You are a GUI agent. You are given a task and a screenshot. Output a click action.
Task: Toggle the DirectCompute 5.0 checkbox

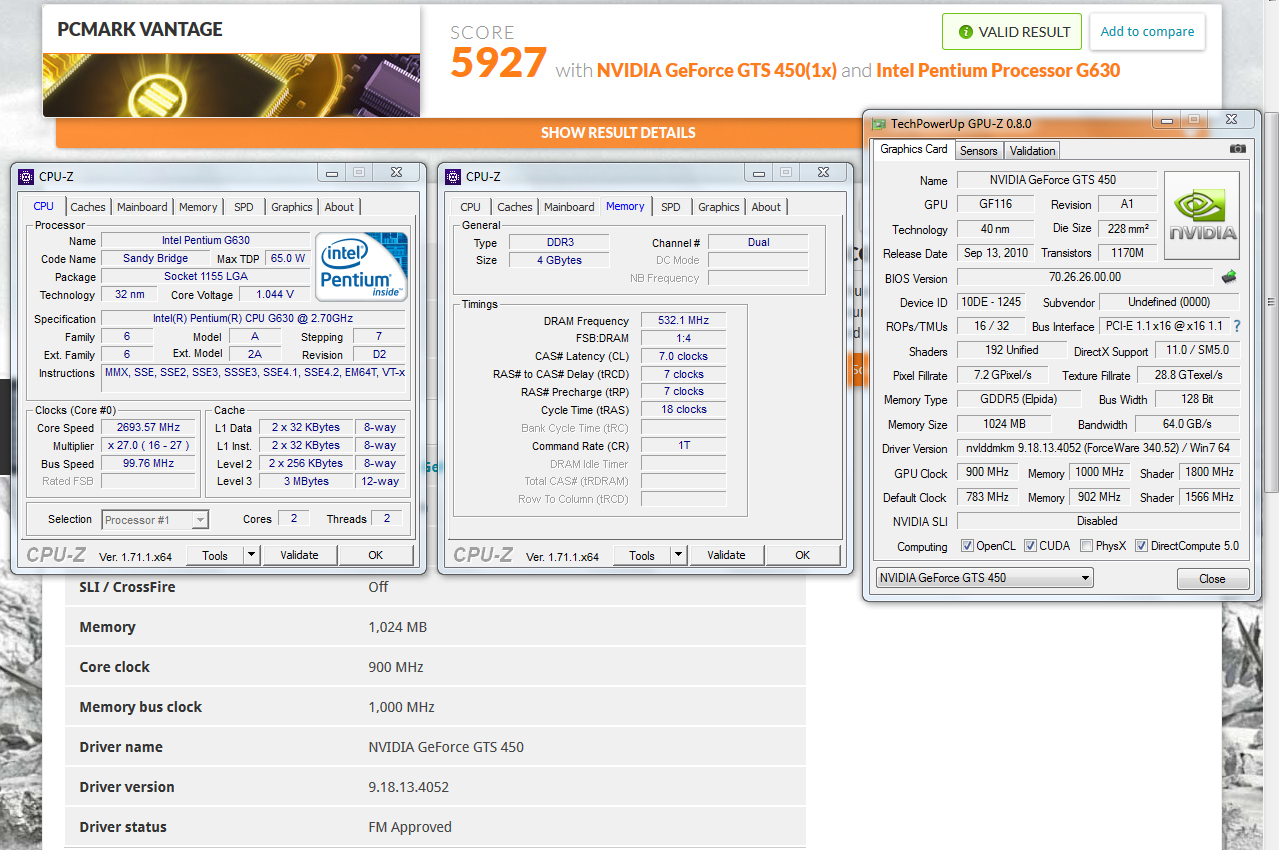[x=1140, y=546]
